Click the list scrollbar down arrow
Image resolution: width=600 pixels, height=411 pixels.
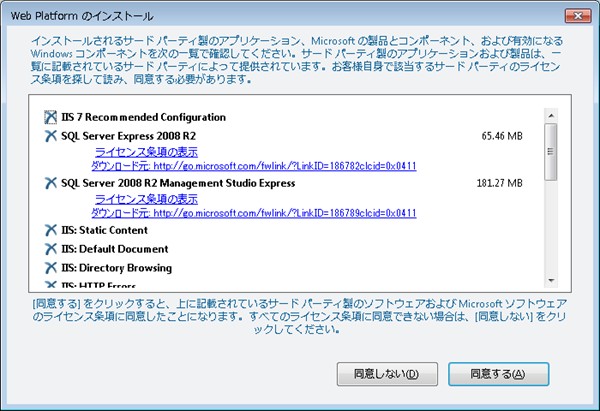coord(551,281)
